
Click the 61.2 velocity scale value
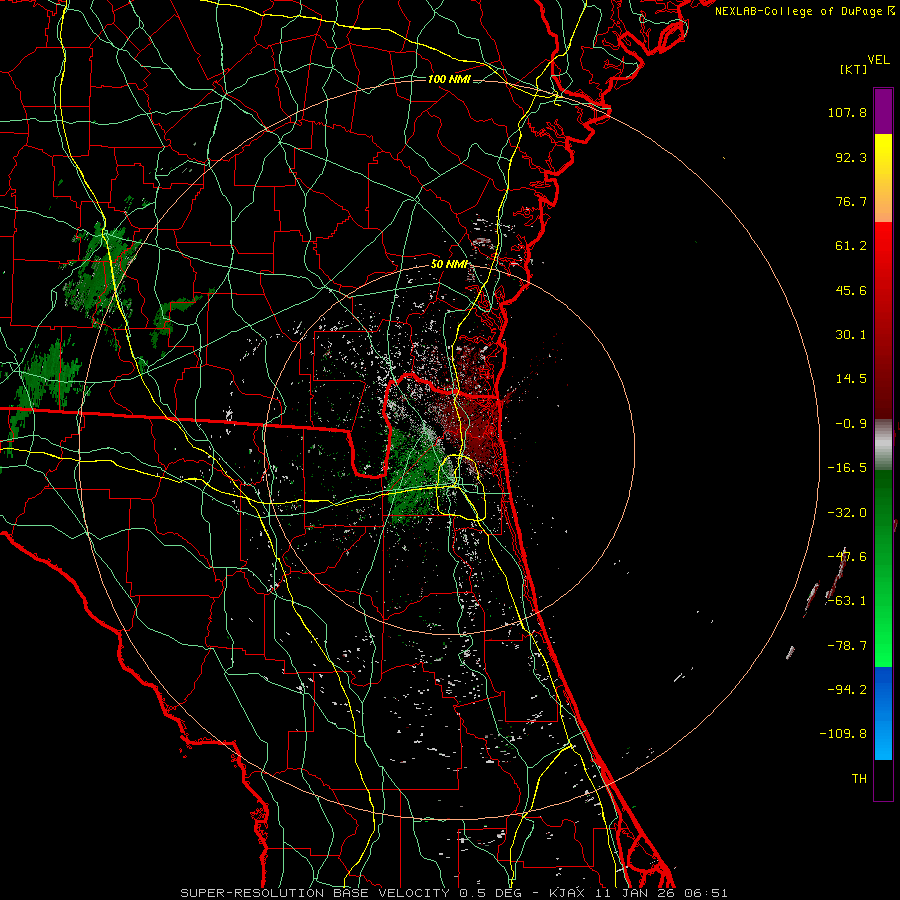coord(851,246)
